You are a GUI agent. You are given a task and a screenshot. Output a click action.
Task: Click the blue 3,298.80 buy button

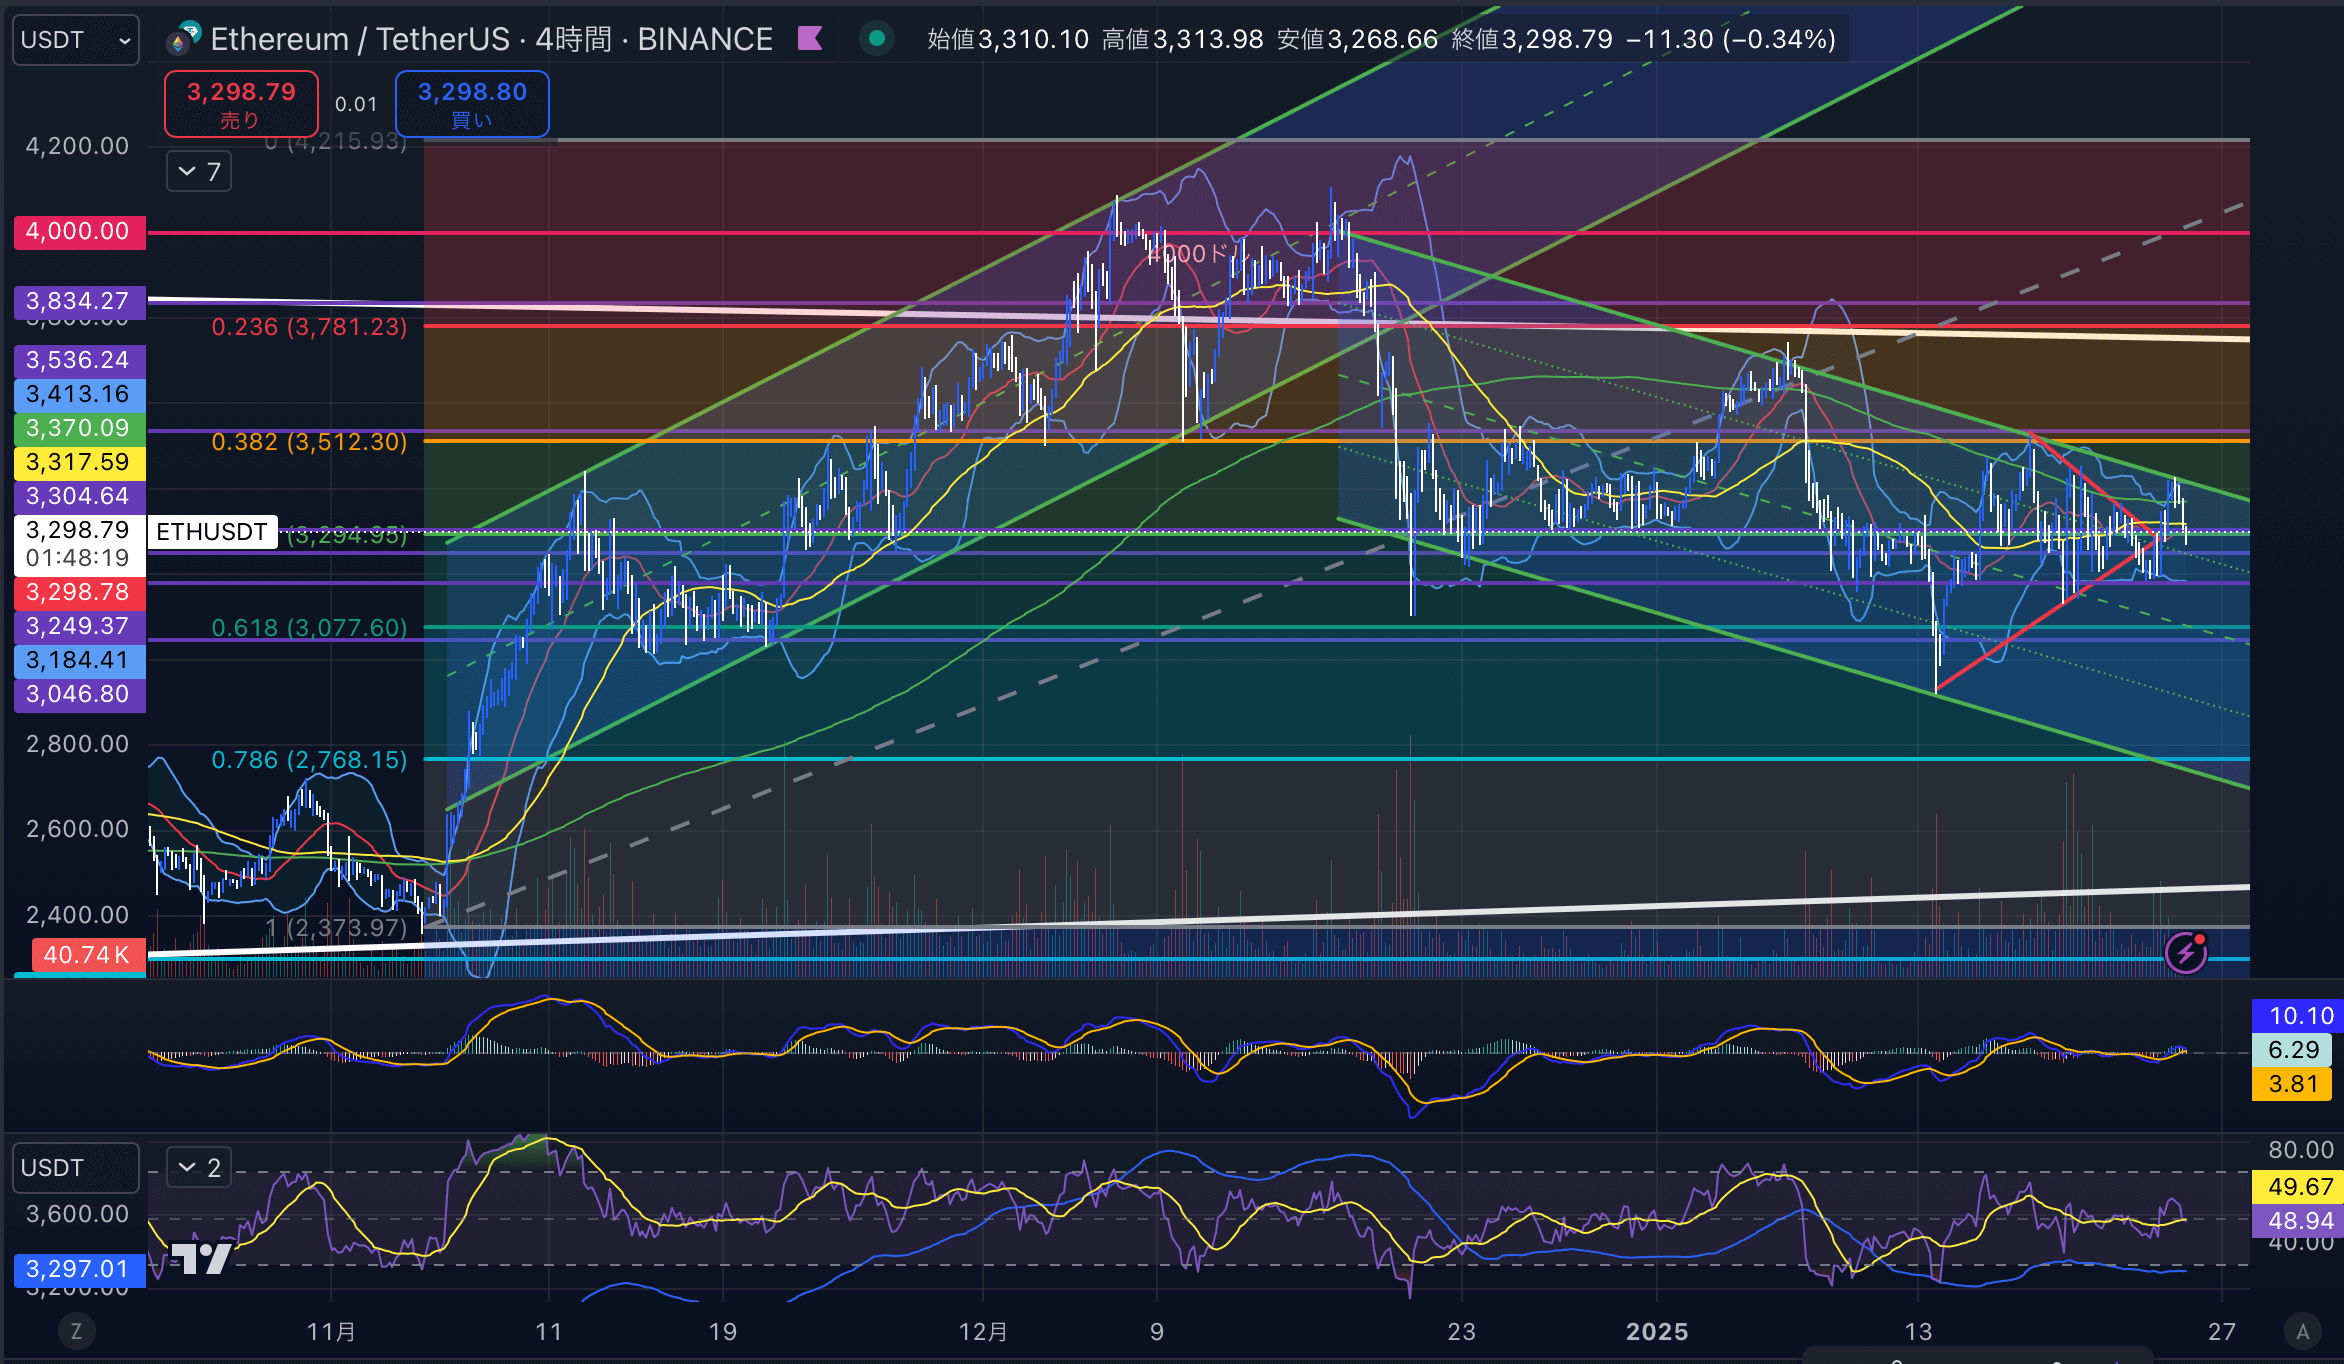[472, 103]
